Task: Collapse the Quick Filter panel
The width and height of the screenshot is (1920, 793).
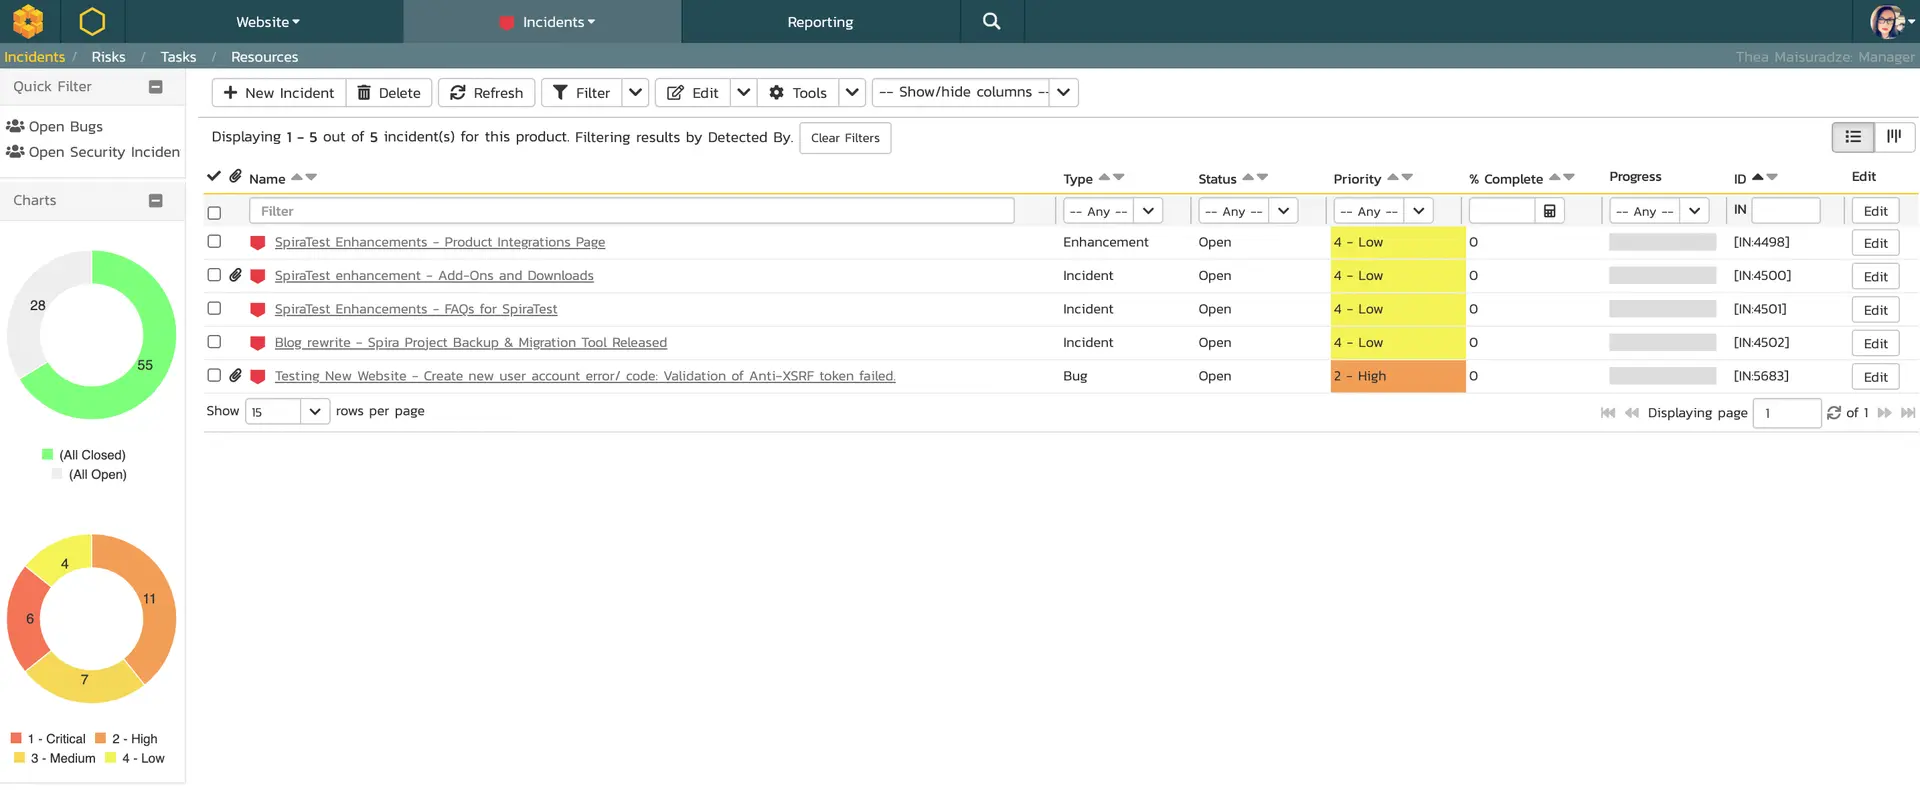Action: tap(155, 87)
